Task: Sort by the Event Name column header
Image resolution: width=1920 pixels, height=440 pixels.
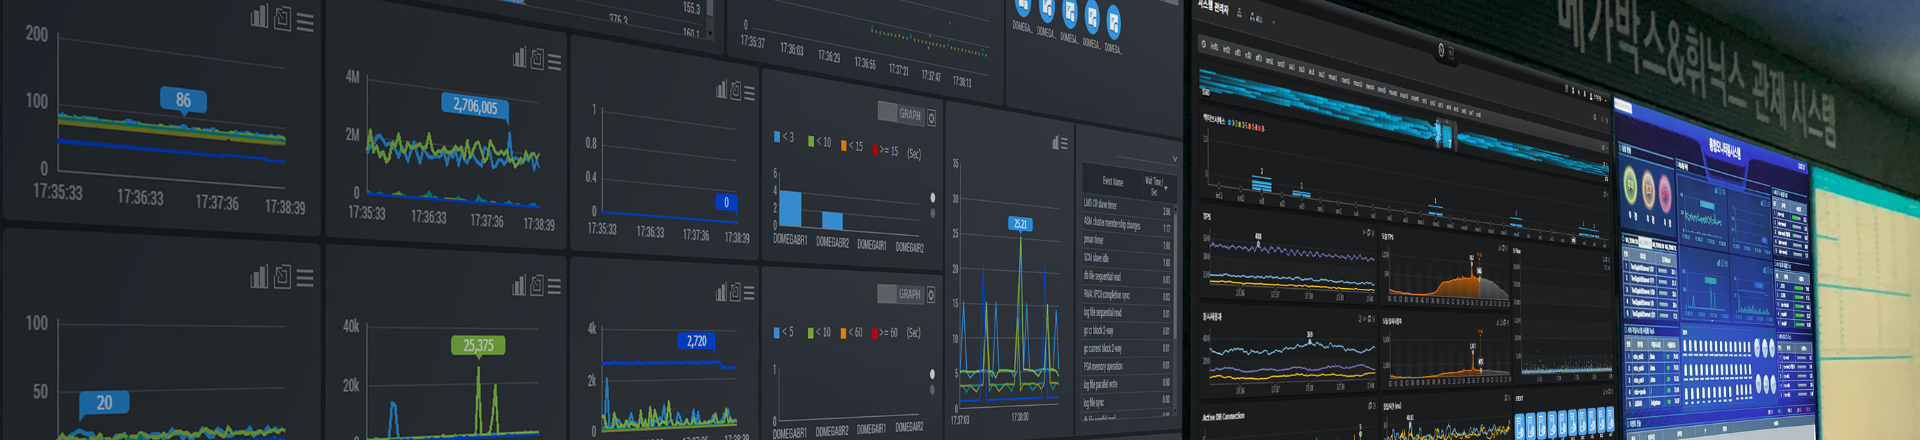Action: (x=1113, y=182)
